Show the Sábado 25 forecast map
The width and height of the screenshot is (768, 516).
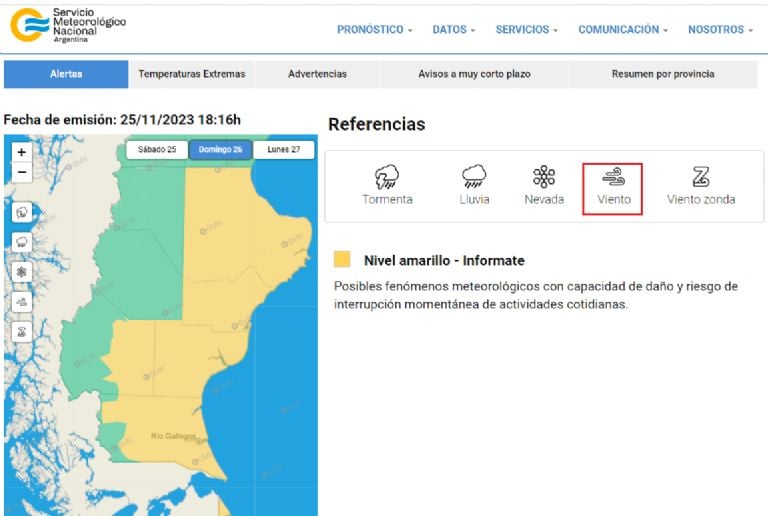coord(157,150)
